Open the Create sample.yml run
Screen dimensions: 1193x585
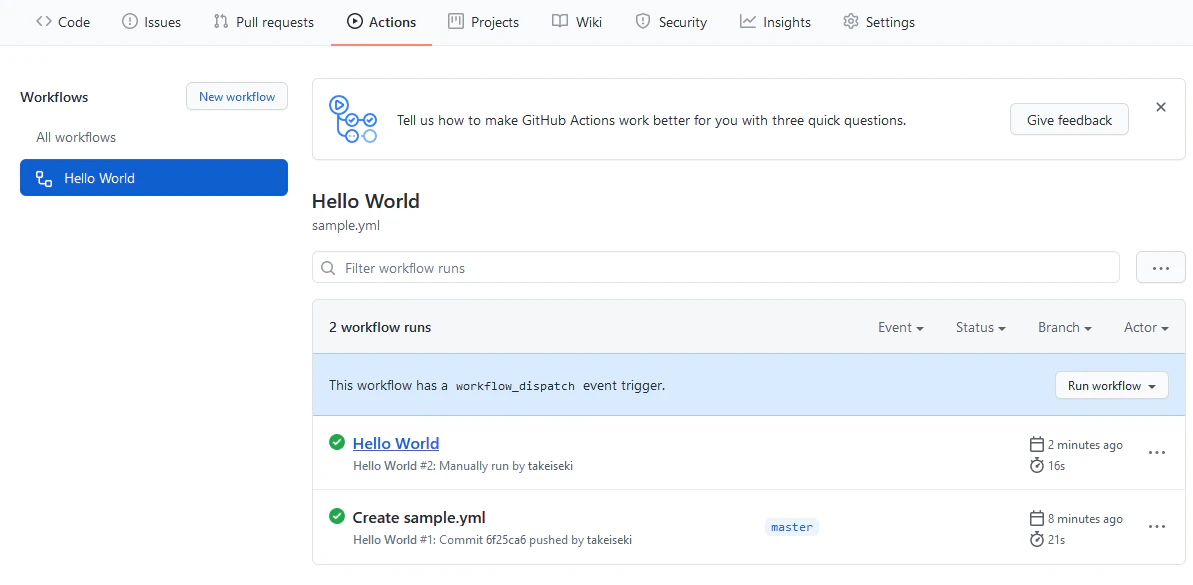(419, 518)
